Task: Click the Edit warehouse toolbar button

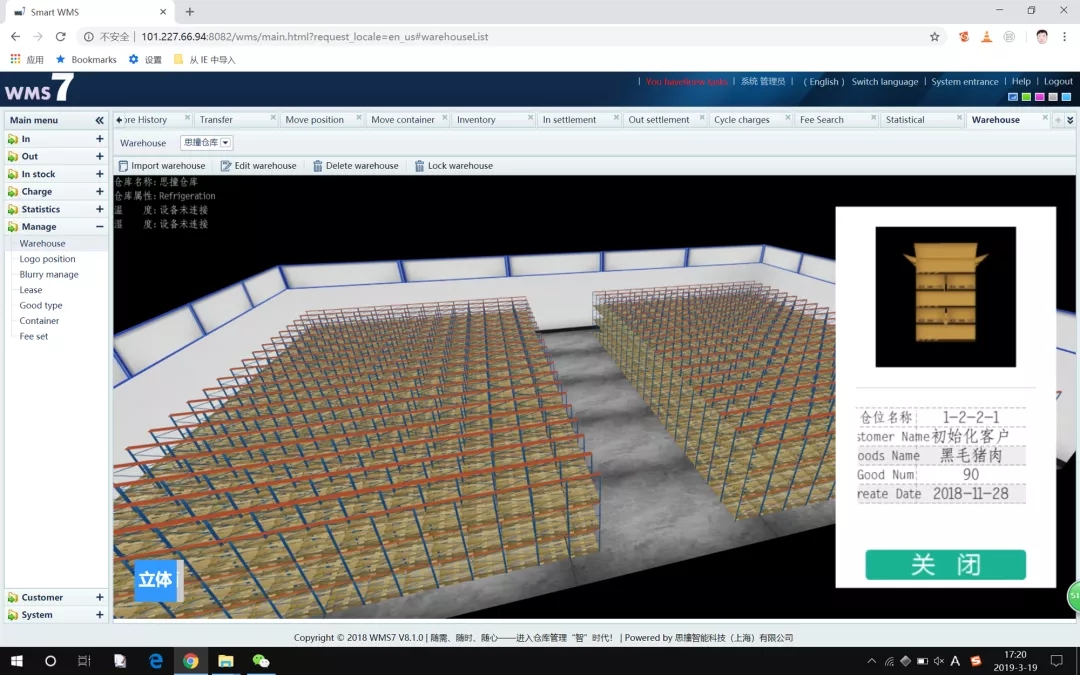Action: click(258, 166)
